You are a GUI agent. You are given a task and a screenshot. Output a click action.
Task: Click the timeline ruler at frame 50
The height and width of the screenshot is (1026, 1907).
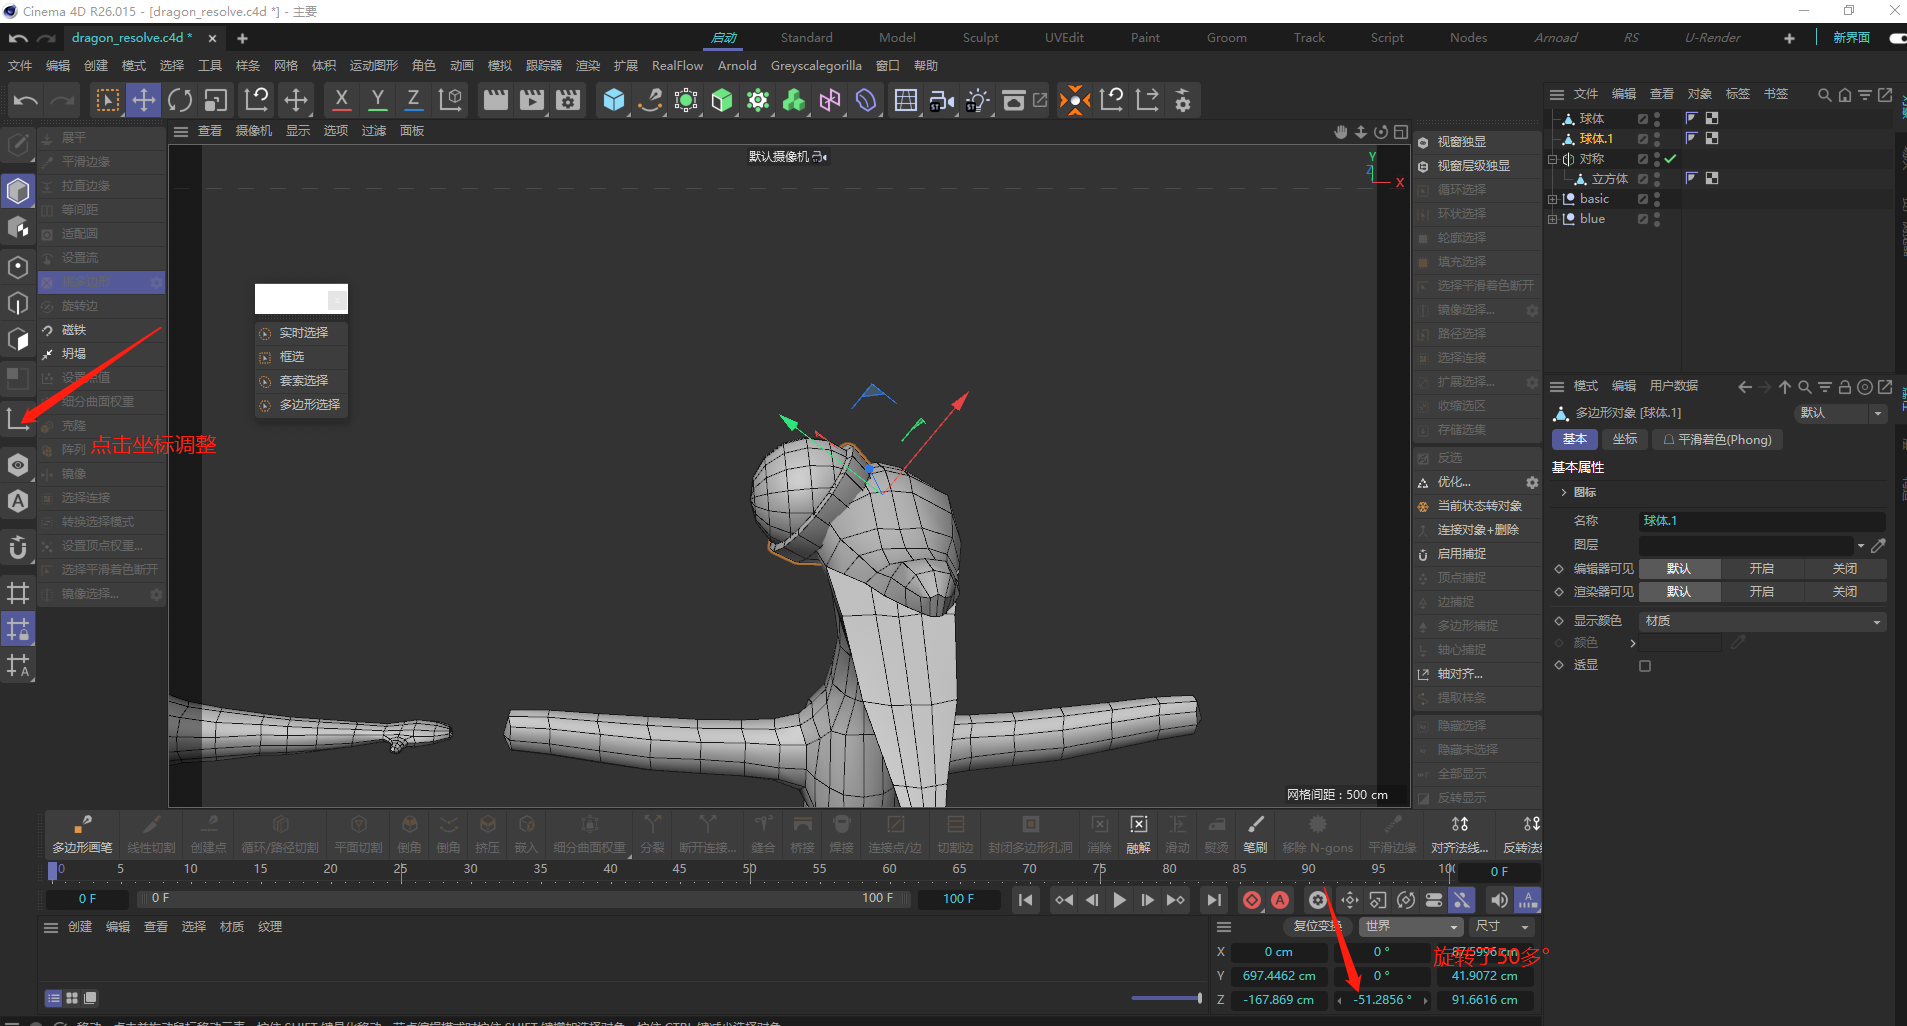[749, 869]
